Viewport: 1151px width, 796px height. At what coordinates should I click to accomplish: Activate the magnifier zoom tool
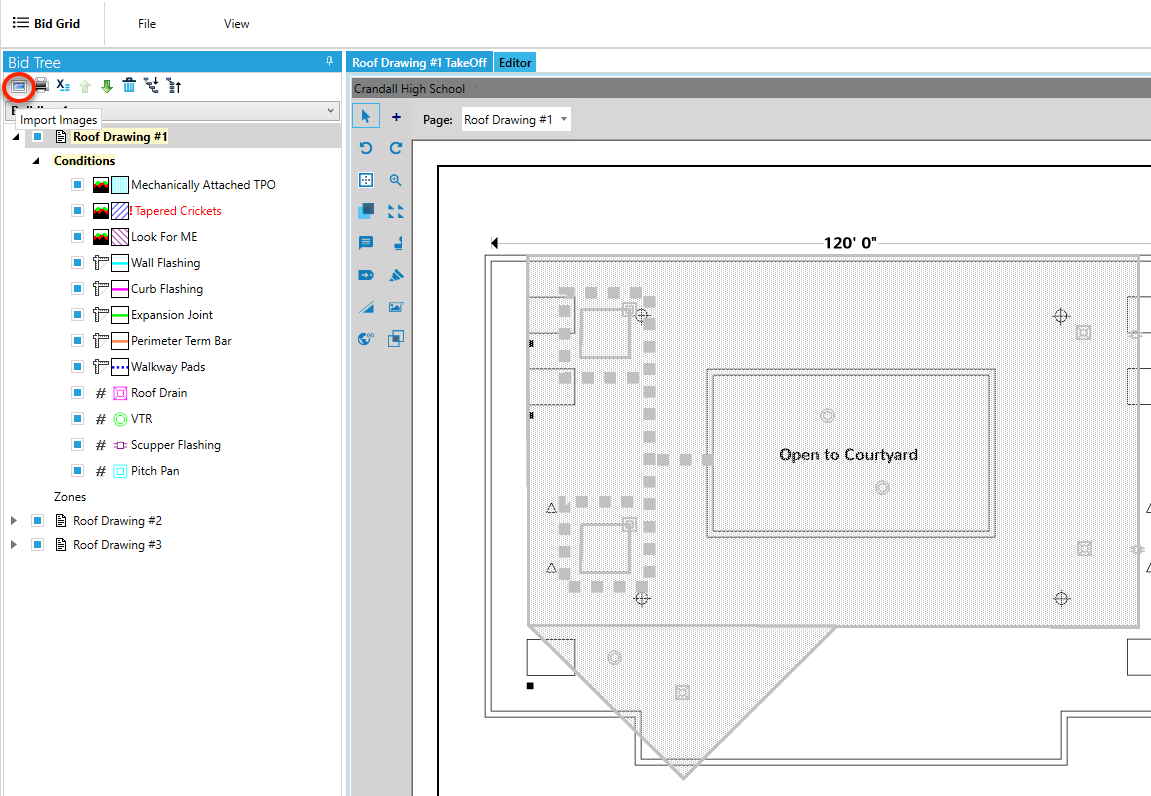(x=396, y=180)
